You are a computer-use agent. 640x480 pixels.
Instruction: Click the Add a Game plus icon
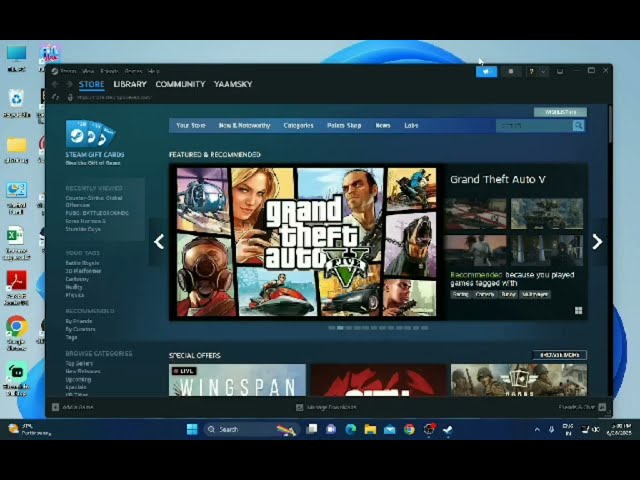56,407
